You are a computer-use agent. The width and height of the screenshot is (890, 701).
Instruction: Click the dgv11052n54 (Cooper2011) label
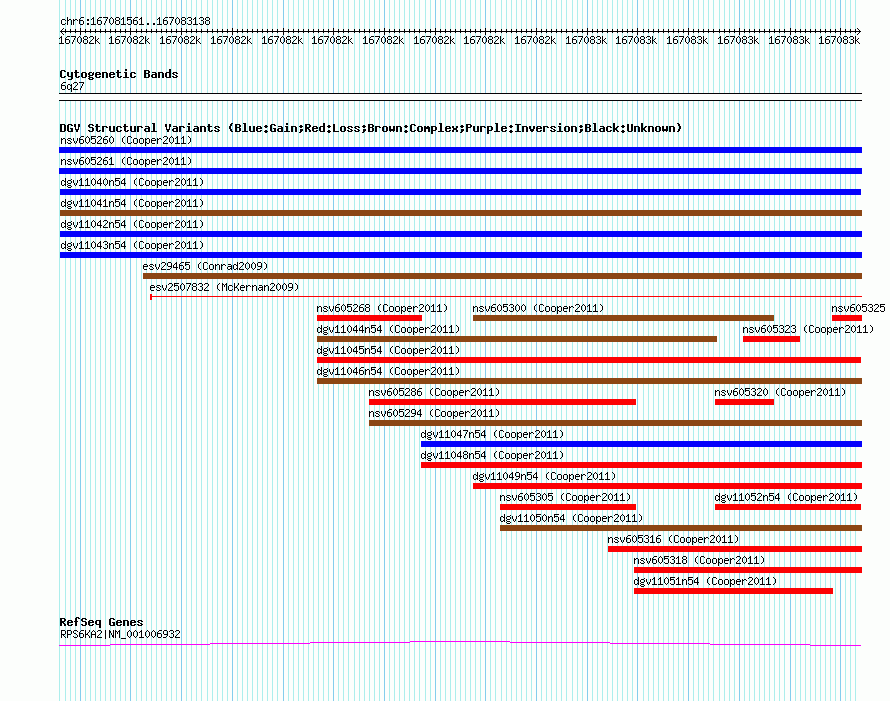click(x=786, y=497)
